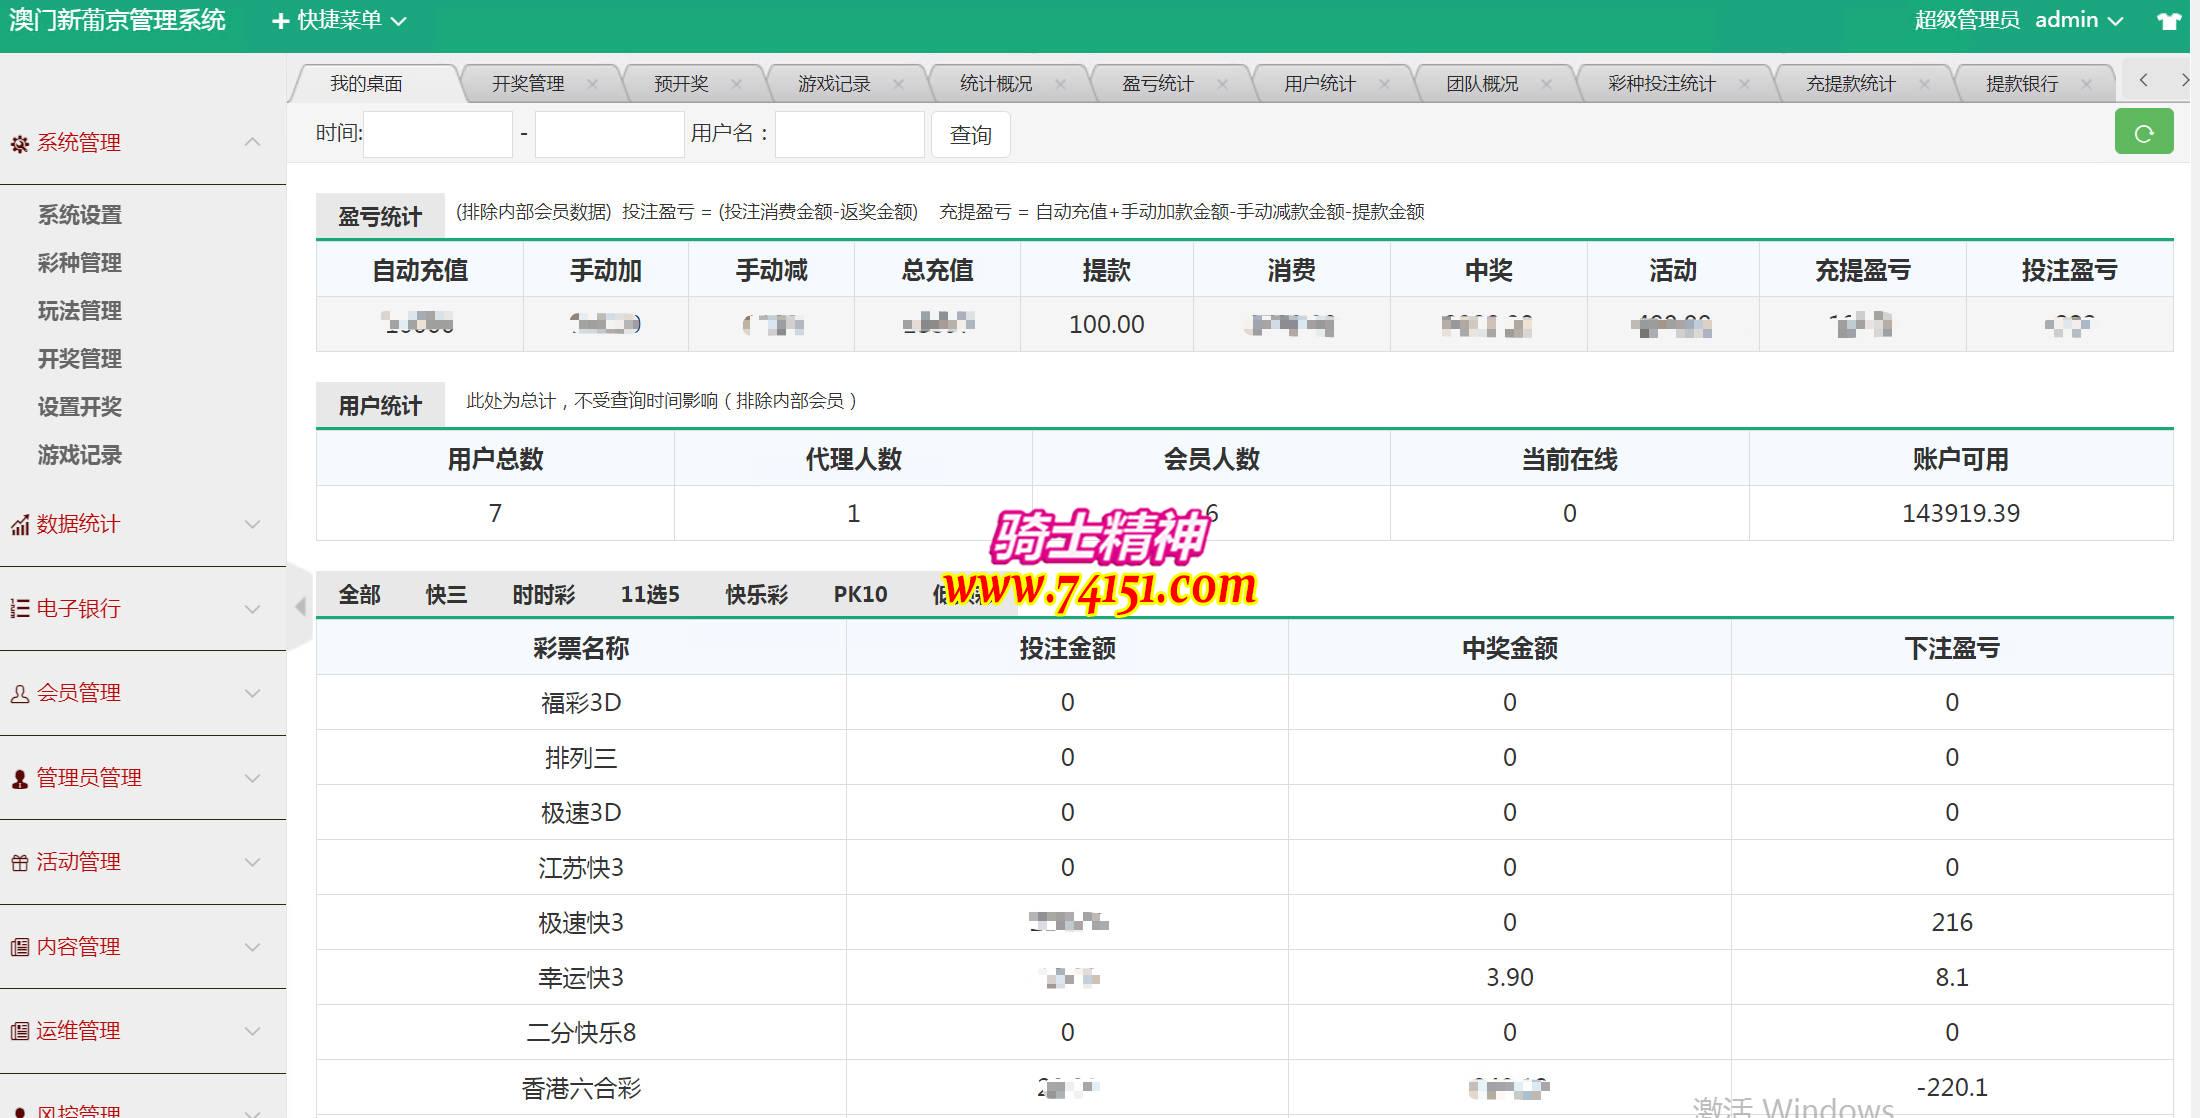Click the 查询 search button
The width and height of the screenshot is (2200, 1118).
coord(970,135)
